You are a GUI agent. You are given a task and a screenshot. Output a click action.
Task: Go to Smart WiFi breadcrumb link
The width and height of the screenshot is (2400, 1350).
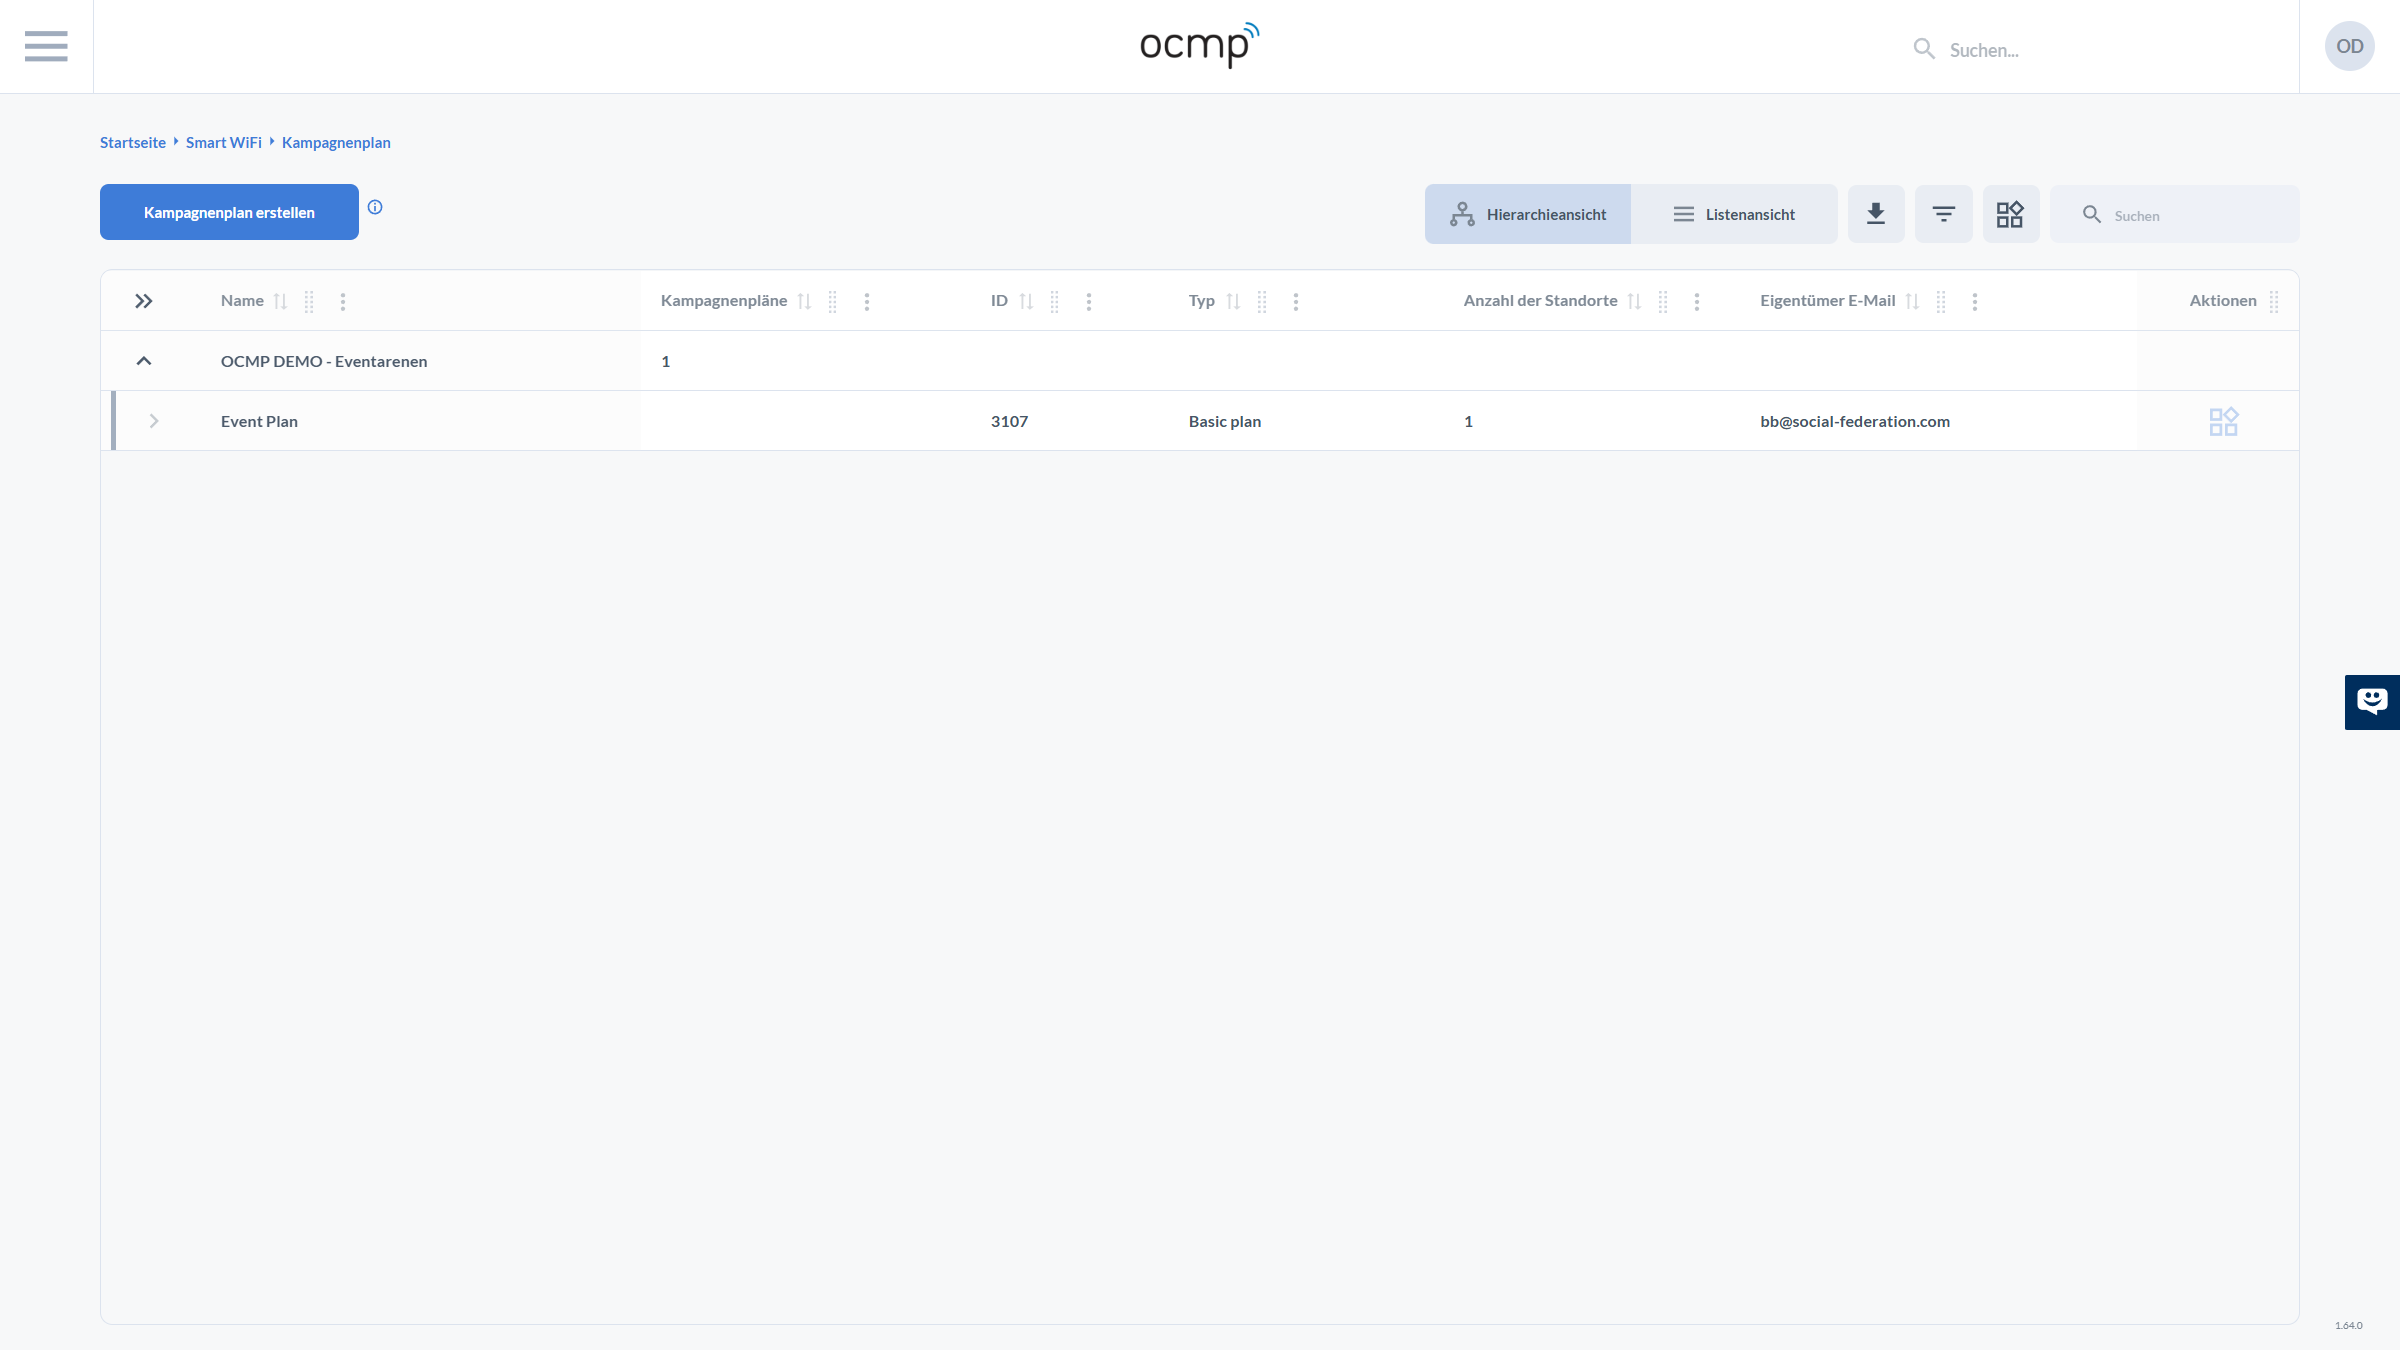(x=223, y=142)
